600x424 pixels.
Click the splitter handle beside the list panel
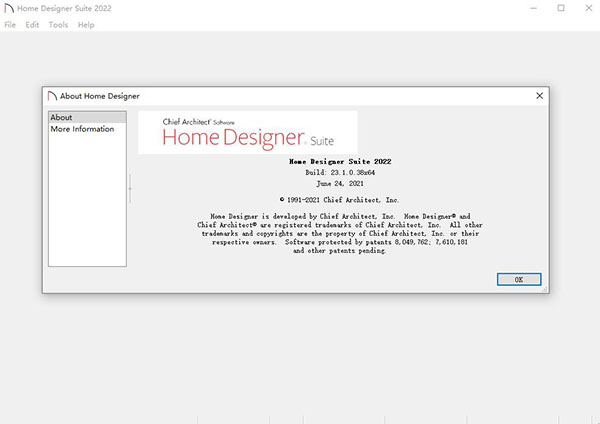(x=130, y=189)
